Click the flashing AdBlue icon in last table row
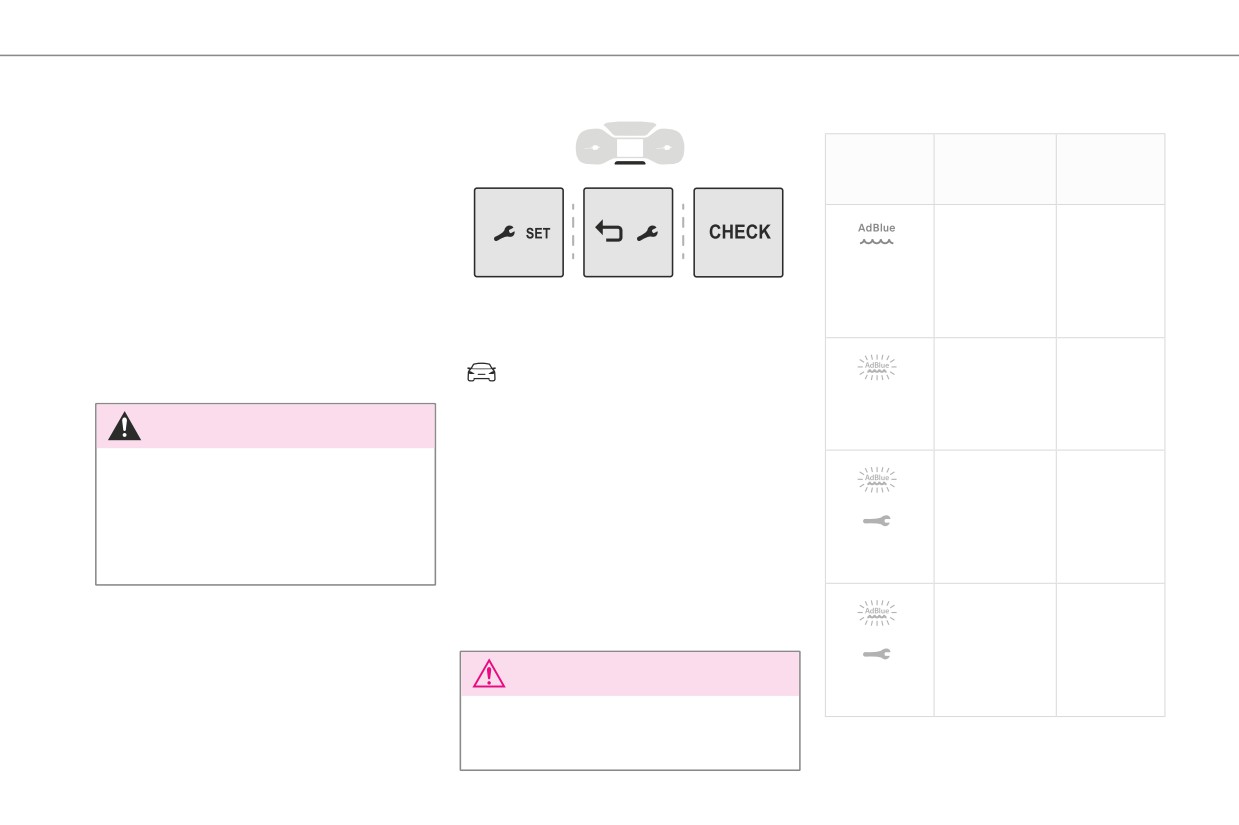 [879, 614]
